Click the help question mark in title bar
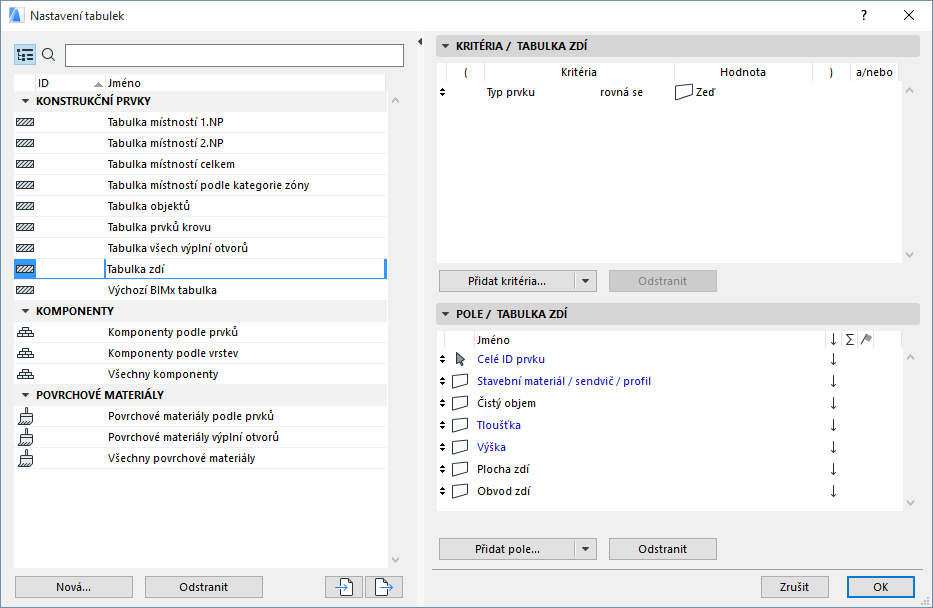 (x=864, y=15)
